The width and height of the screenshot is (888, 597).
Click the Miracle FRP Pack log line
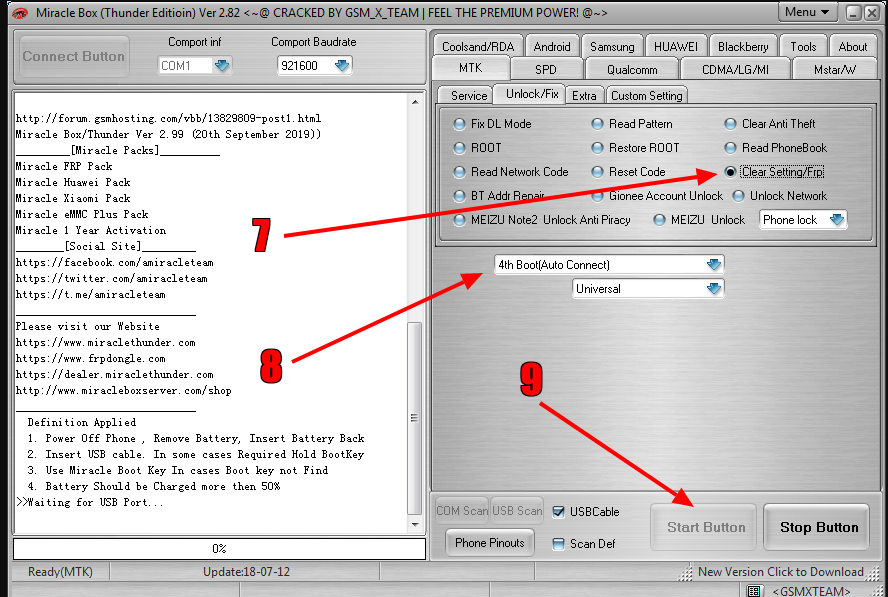(63, 167)
